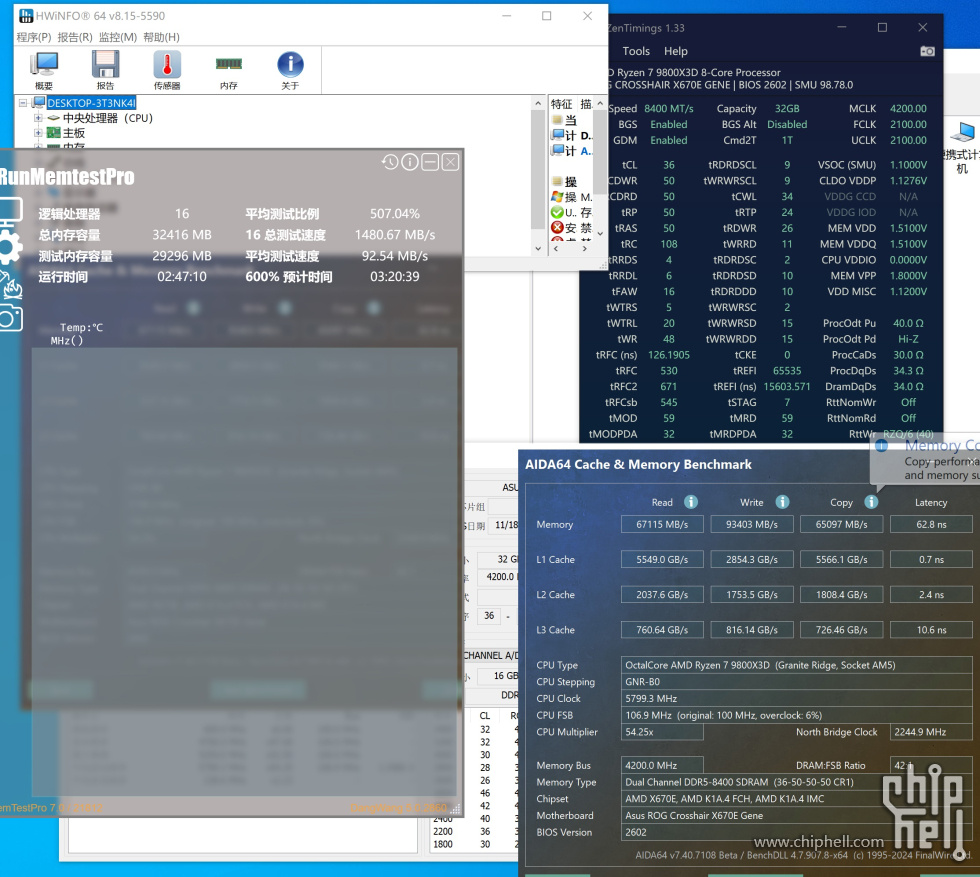Click the L2 Cache Copy value 1808.4 GB/s

coord(841,594)
